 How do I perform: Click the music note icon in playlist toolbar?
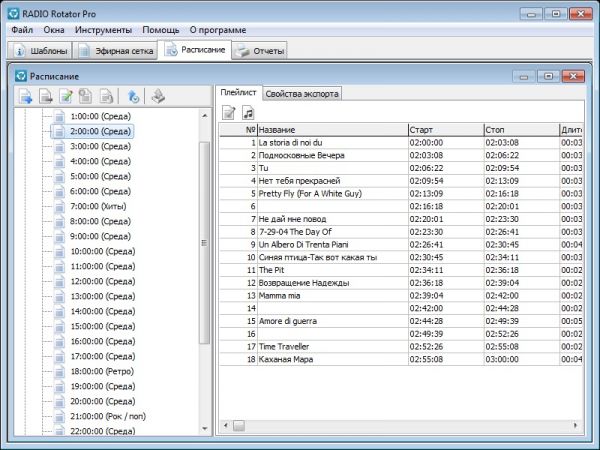click(x=248, y=112)
